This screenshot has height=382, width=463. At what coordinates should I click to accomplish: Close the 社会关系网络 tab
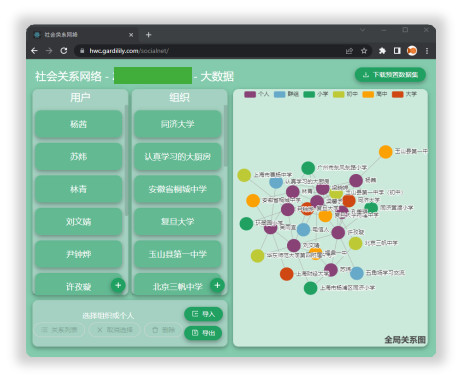click(131, 35)
